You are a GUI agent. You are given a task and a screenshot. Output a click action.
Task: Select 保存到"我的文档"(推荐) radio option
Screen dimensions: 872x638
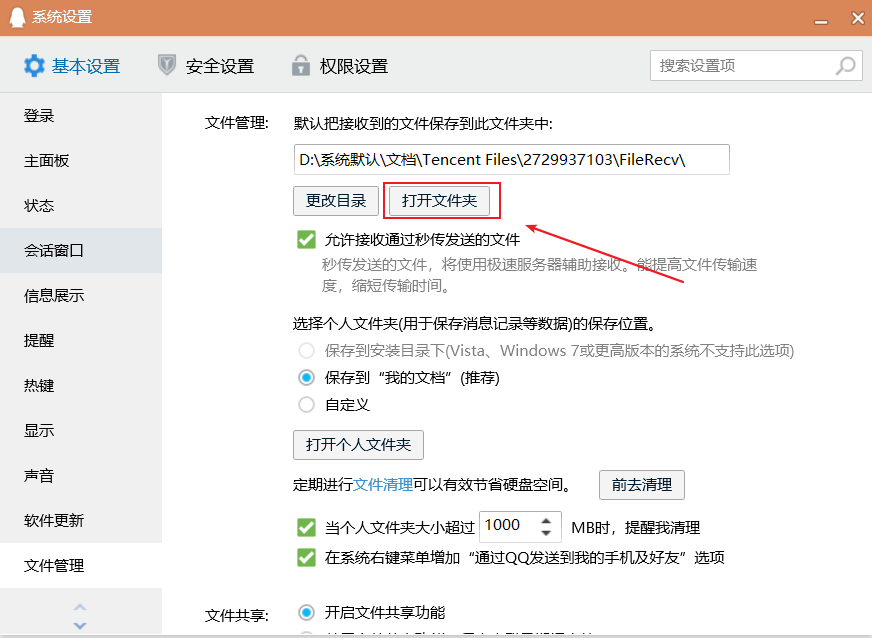[x=306, y=378]
